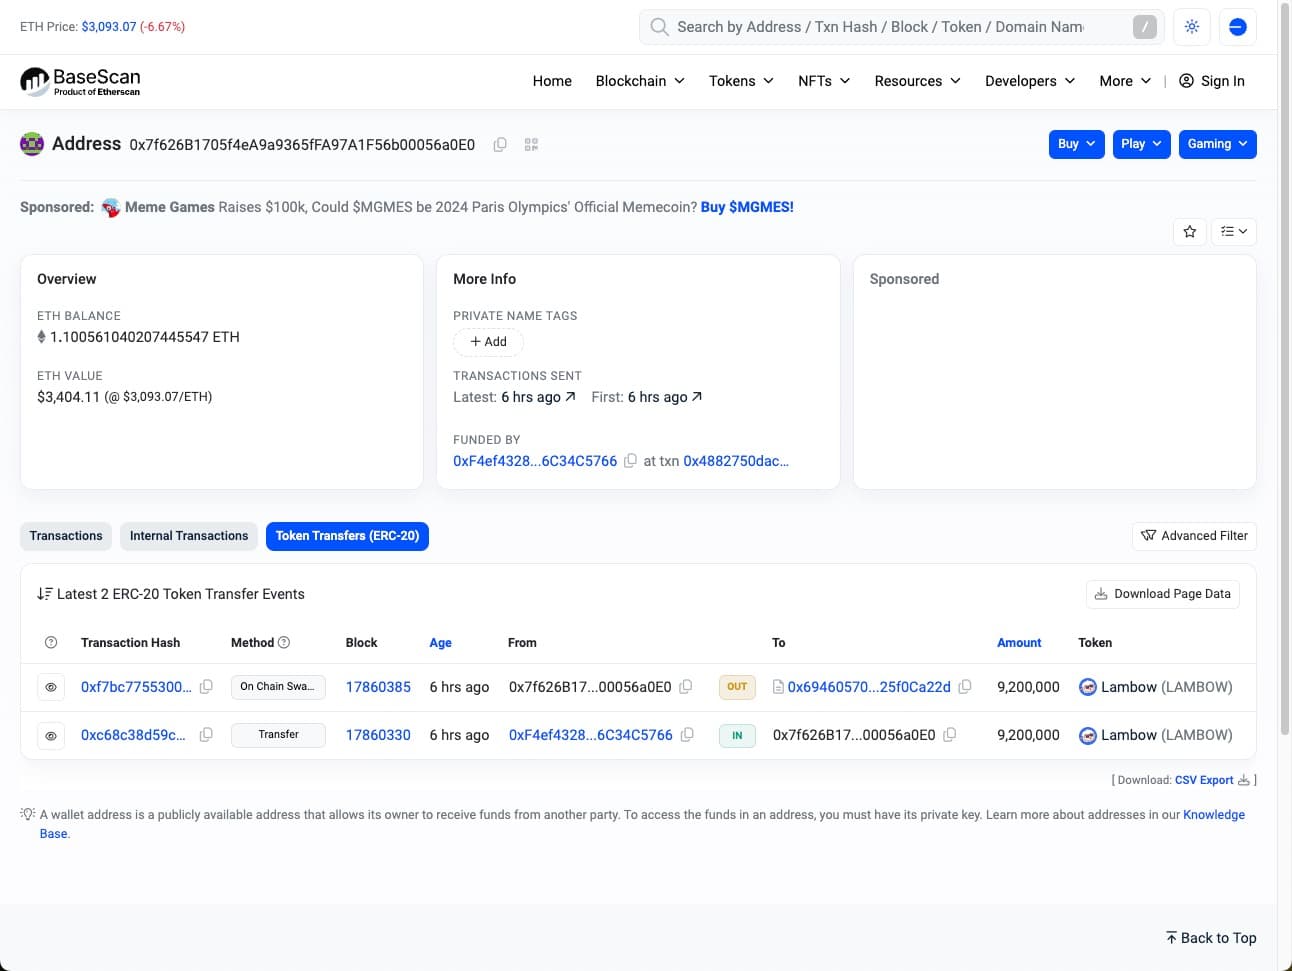The image size is (1292, 971).
Task: Copy From address in the OUT row
Action: pos(686,687)
